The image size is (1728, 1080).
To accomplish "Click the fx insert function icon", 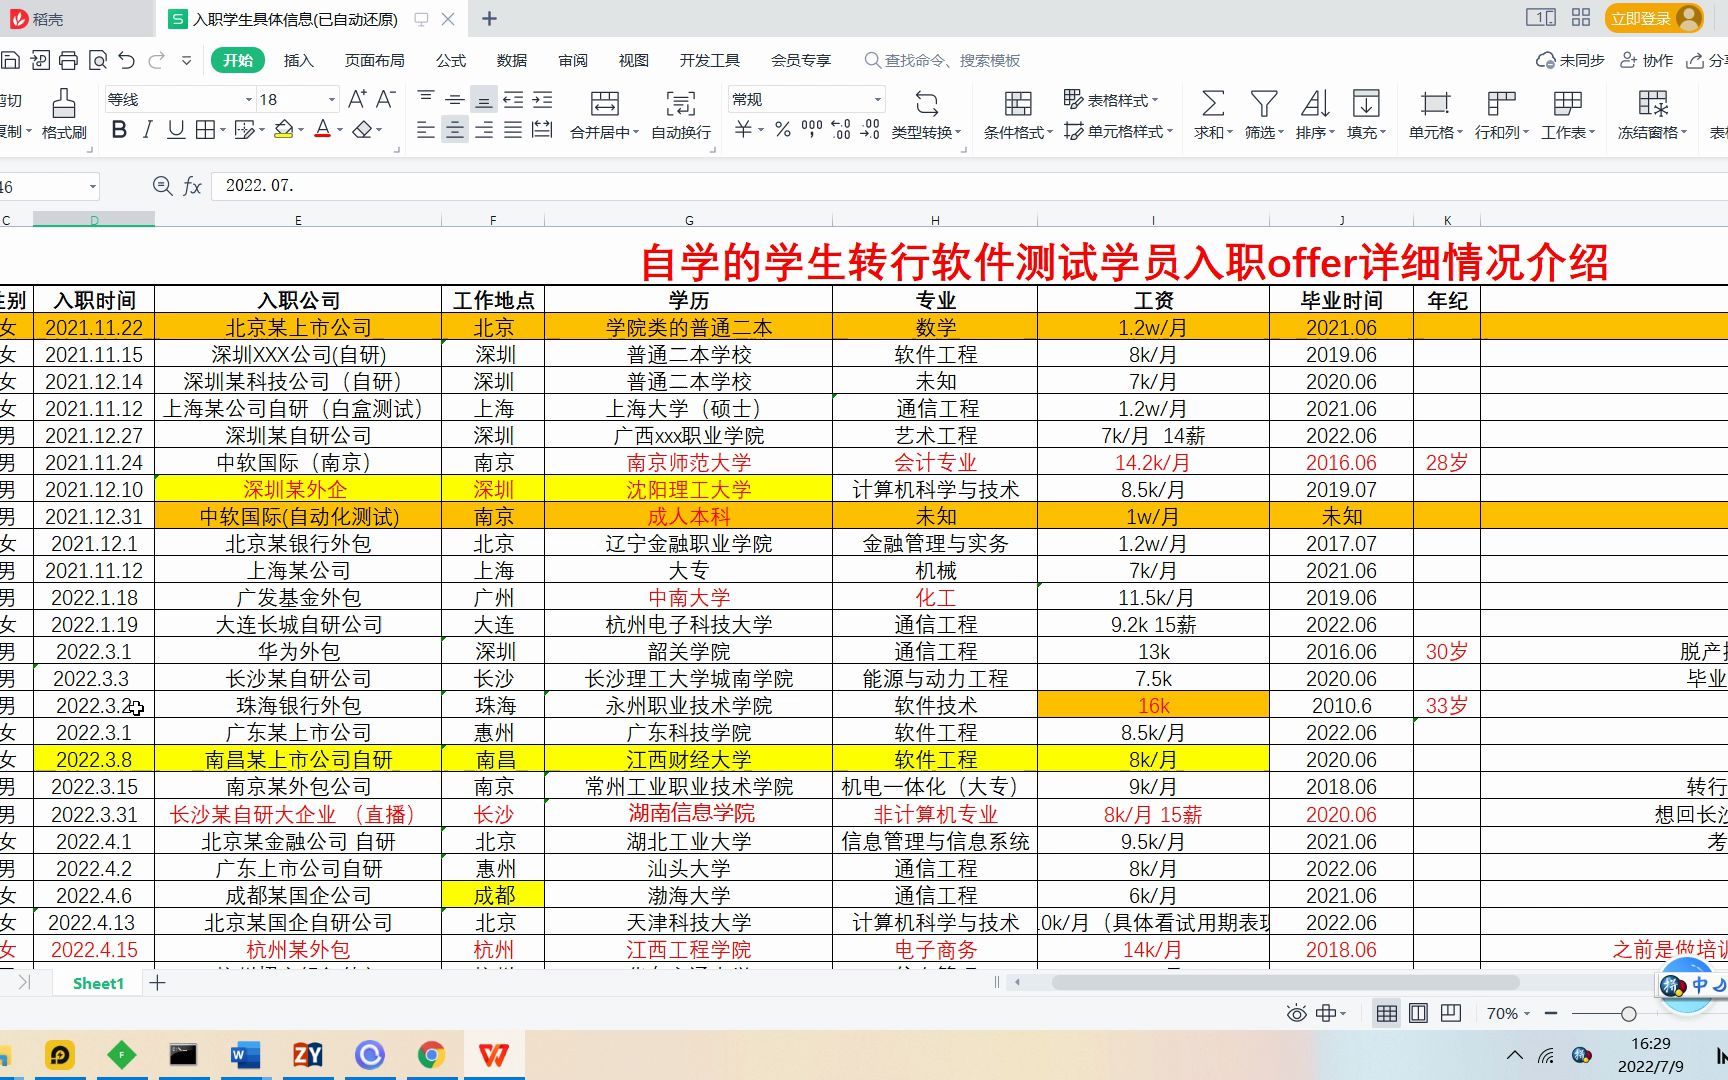I will tap(192, 186).
